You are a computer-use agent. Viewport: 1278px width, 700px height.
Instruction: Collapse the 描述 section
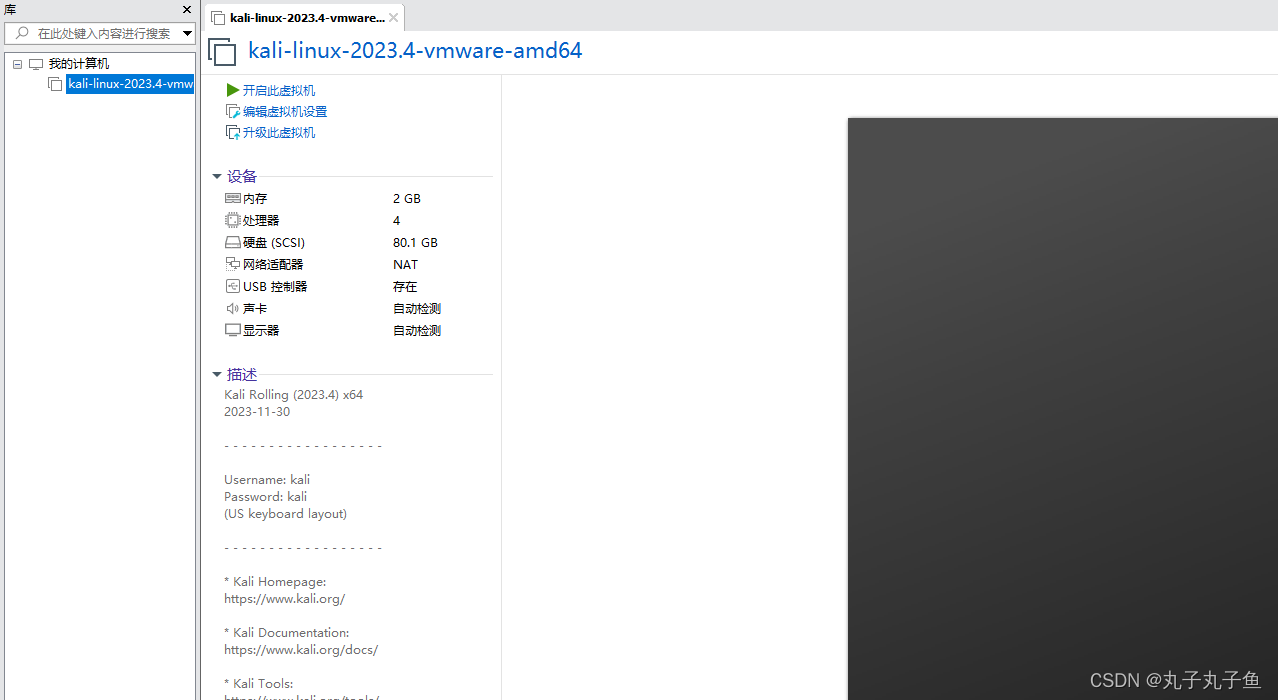pos(216,375)
